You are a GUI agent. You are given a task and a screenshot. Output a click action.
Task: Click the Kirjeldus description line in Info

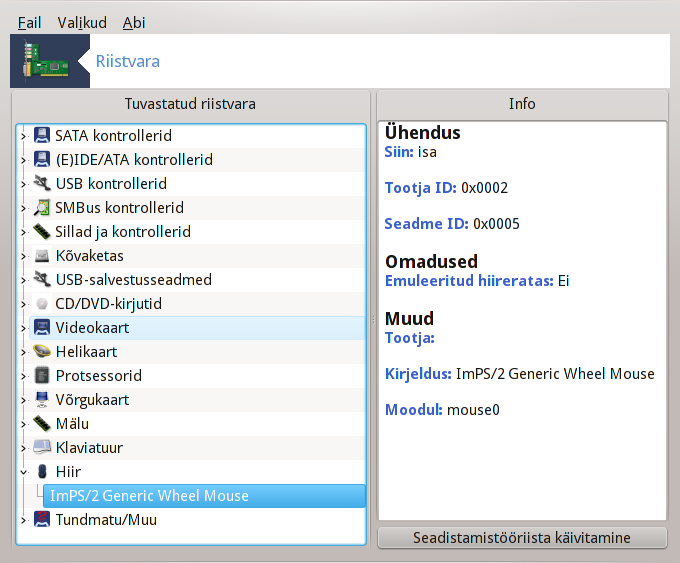[520, 374]
